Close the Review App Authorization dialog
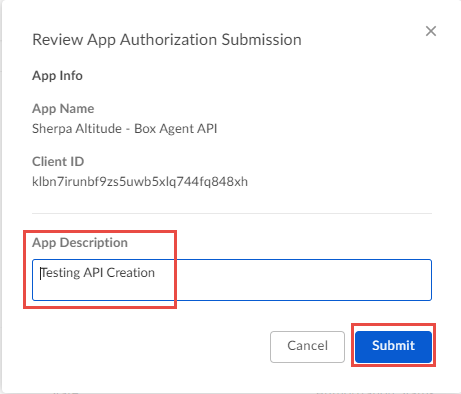 click(431, 31)
